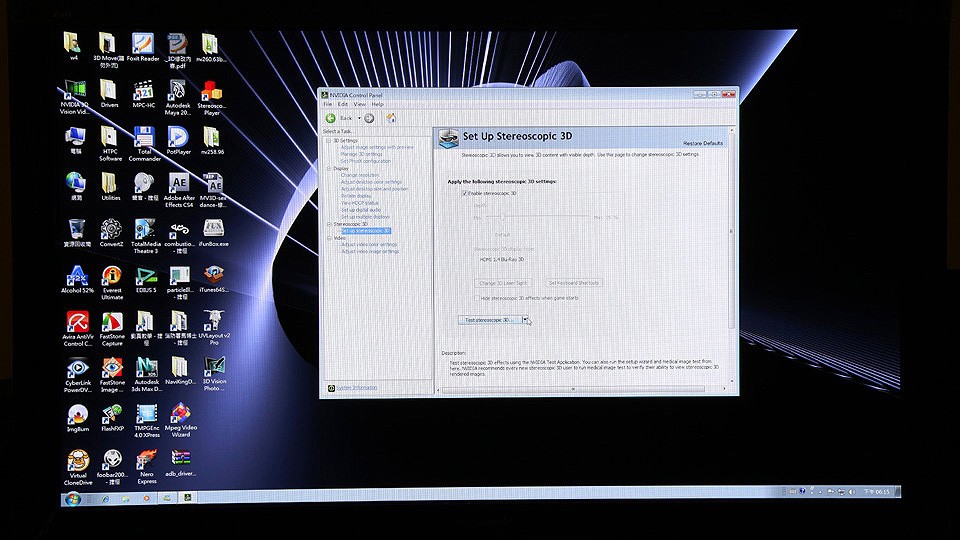Select Adjust video color settings task
The image size is (960, 540).
tap(369, 244)
